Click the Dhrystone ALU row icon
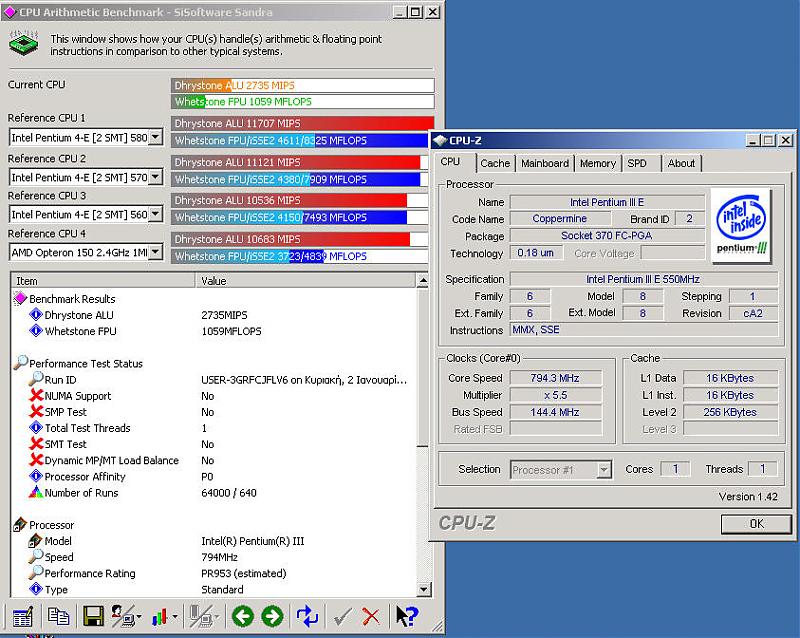This screenshot has height=638, width=800. click(x=36, y=314)
